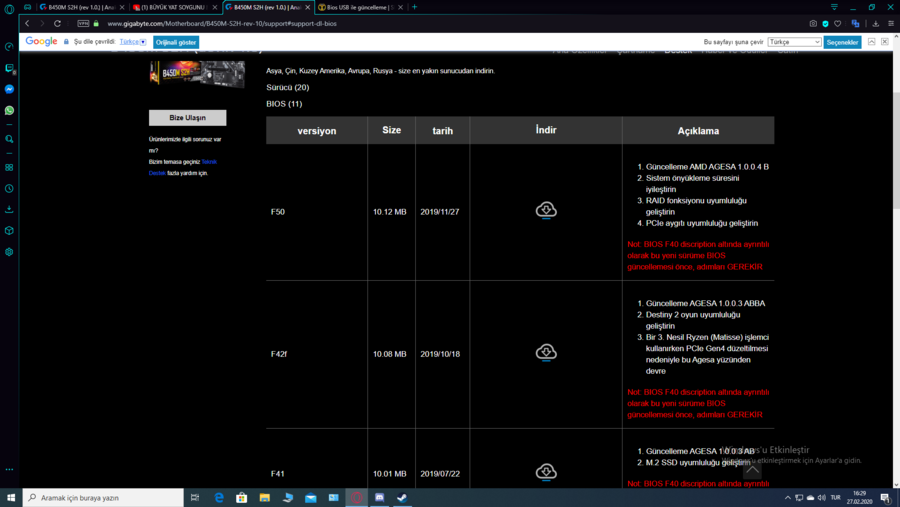Viewport: 900px width, 507px height.
Task: Download the F41 BIOS file
Action: tap(546, 472)
